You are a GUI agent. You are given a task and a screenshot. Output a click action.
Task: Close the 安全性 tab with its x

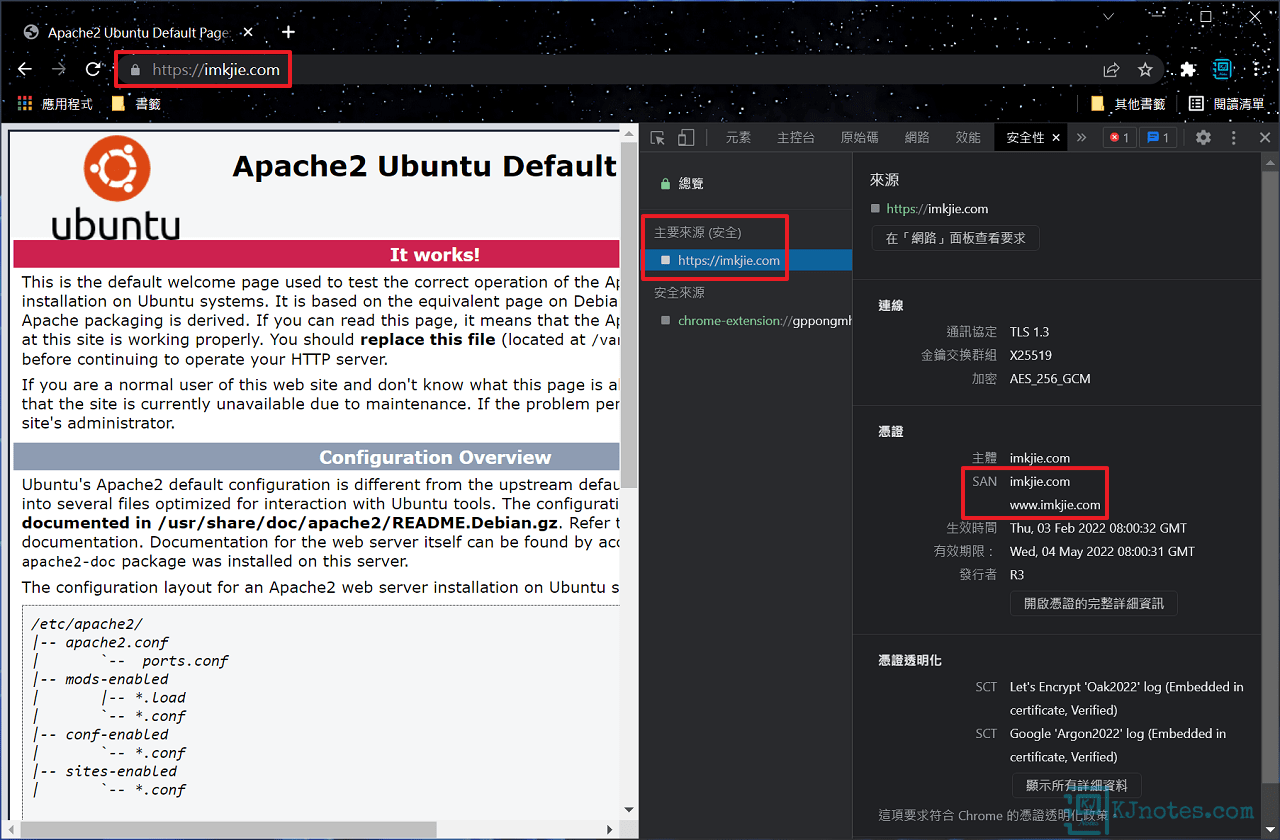(1056, 138)
